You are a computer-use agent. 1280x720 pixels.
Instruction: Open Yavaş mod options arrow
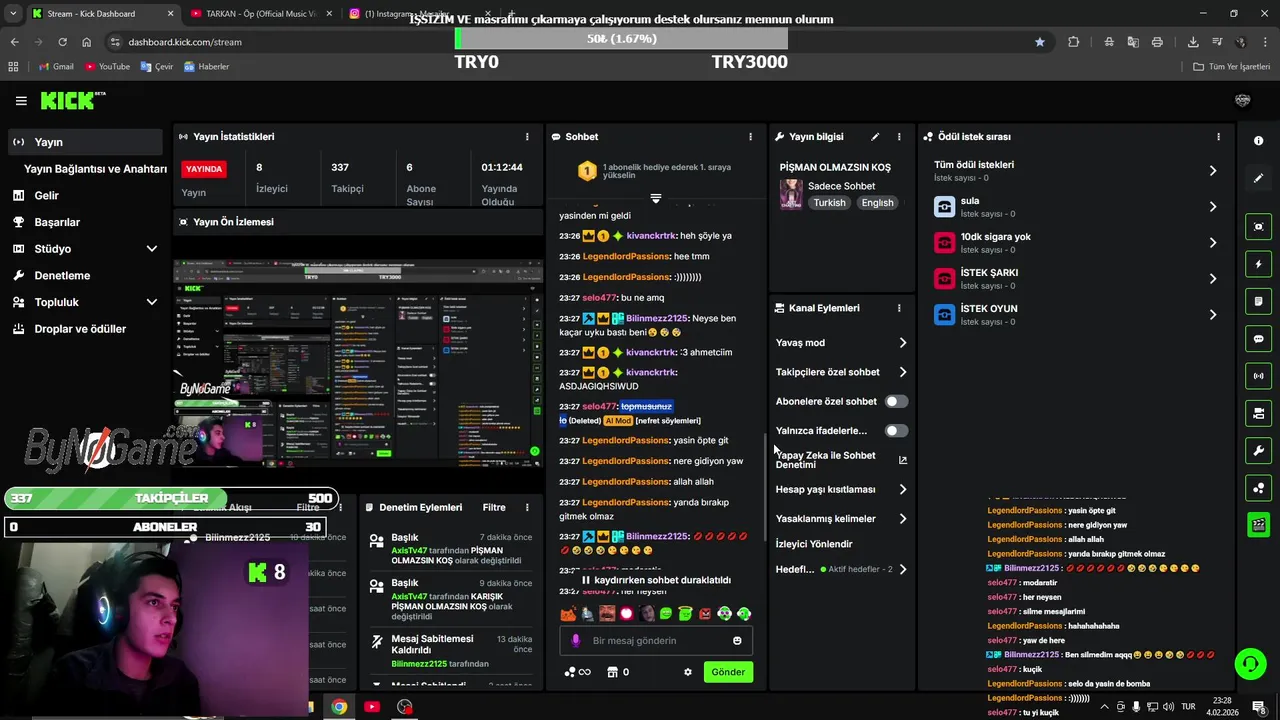click(x=902, y=343)
